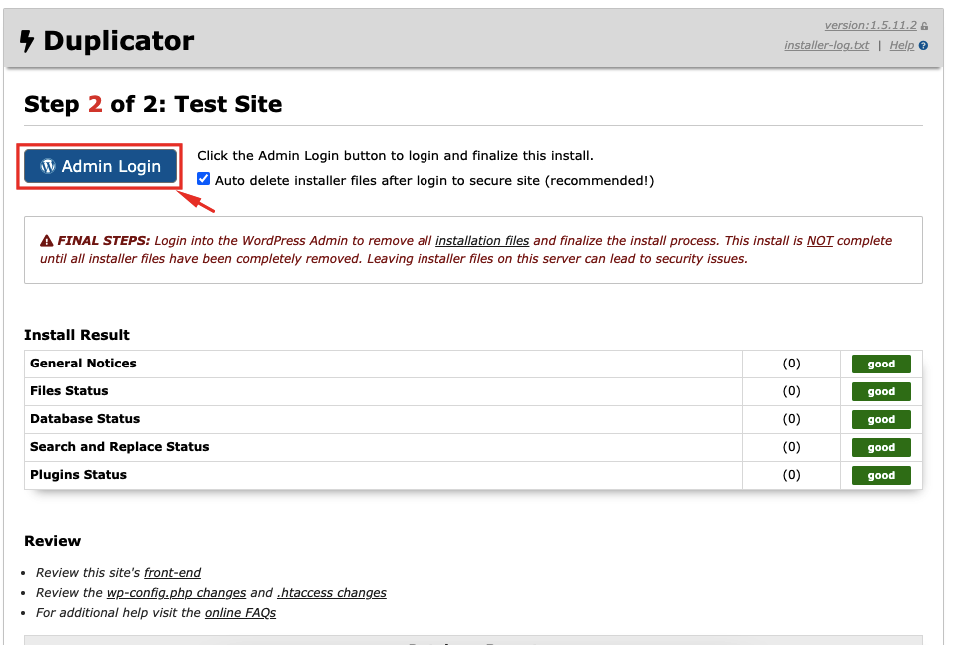This screenshot has width=953, height=645.
Task: Click the good badge for Files Status
Action: pos(881,391)
